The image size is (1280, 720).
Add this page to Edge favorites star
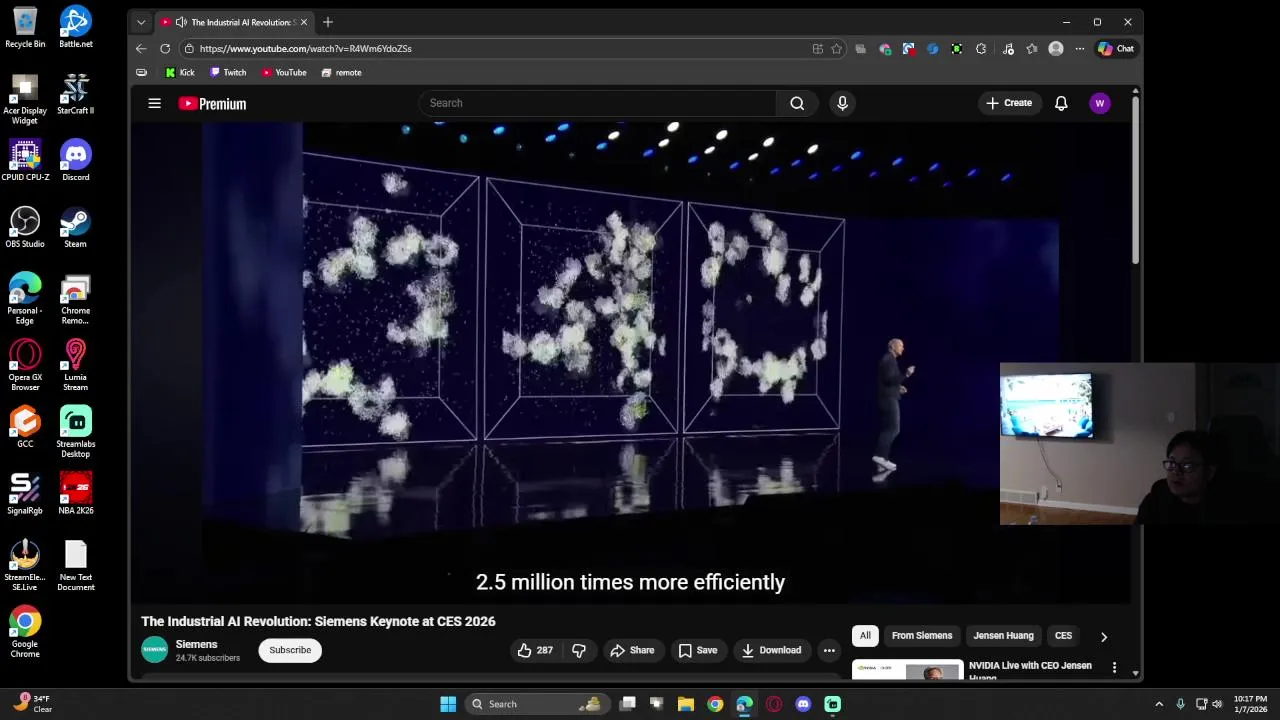(x=836, y=48)
